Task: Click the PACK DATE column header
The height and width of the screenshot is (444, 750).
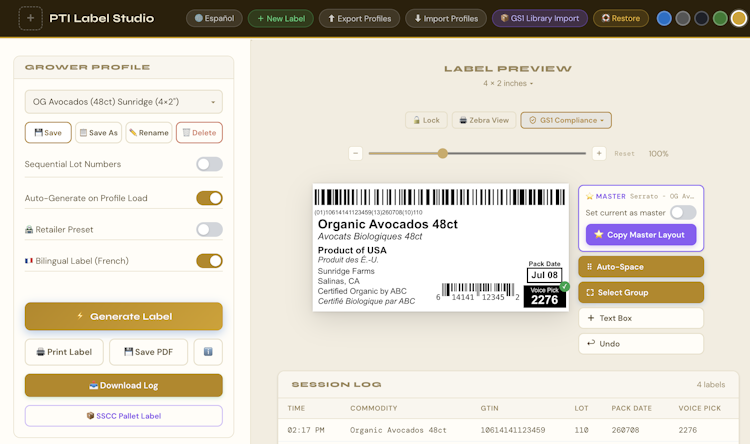Action: [631, 408]
